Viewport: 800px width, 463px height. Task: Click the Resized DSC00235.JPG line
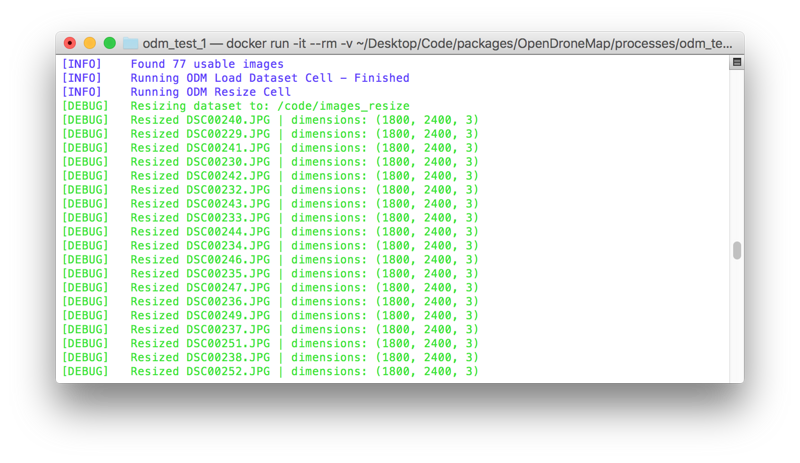point(270,274)
